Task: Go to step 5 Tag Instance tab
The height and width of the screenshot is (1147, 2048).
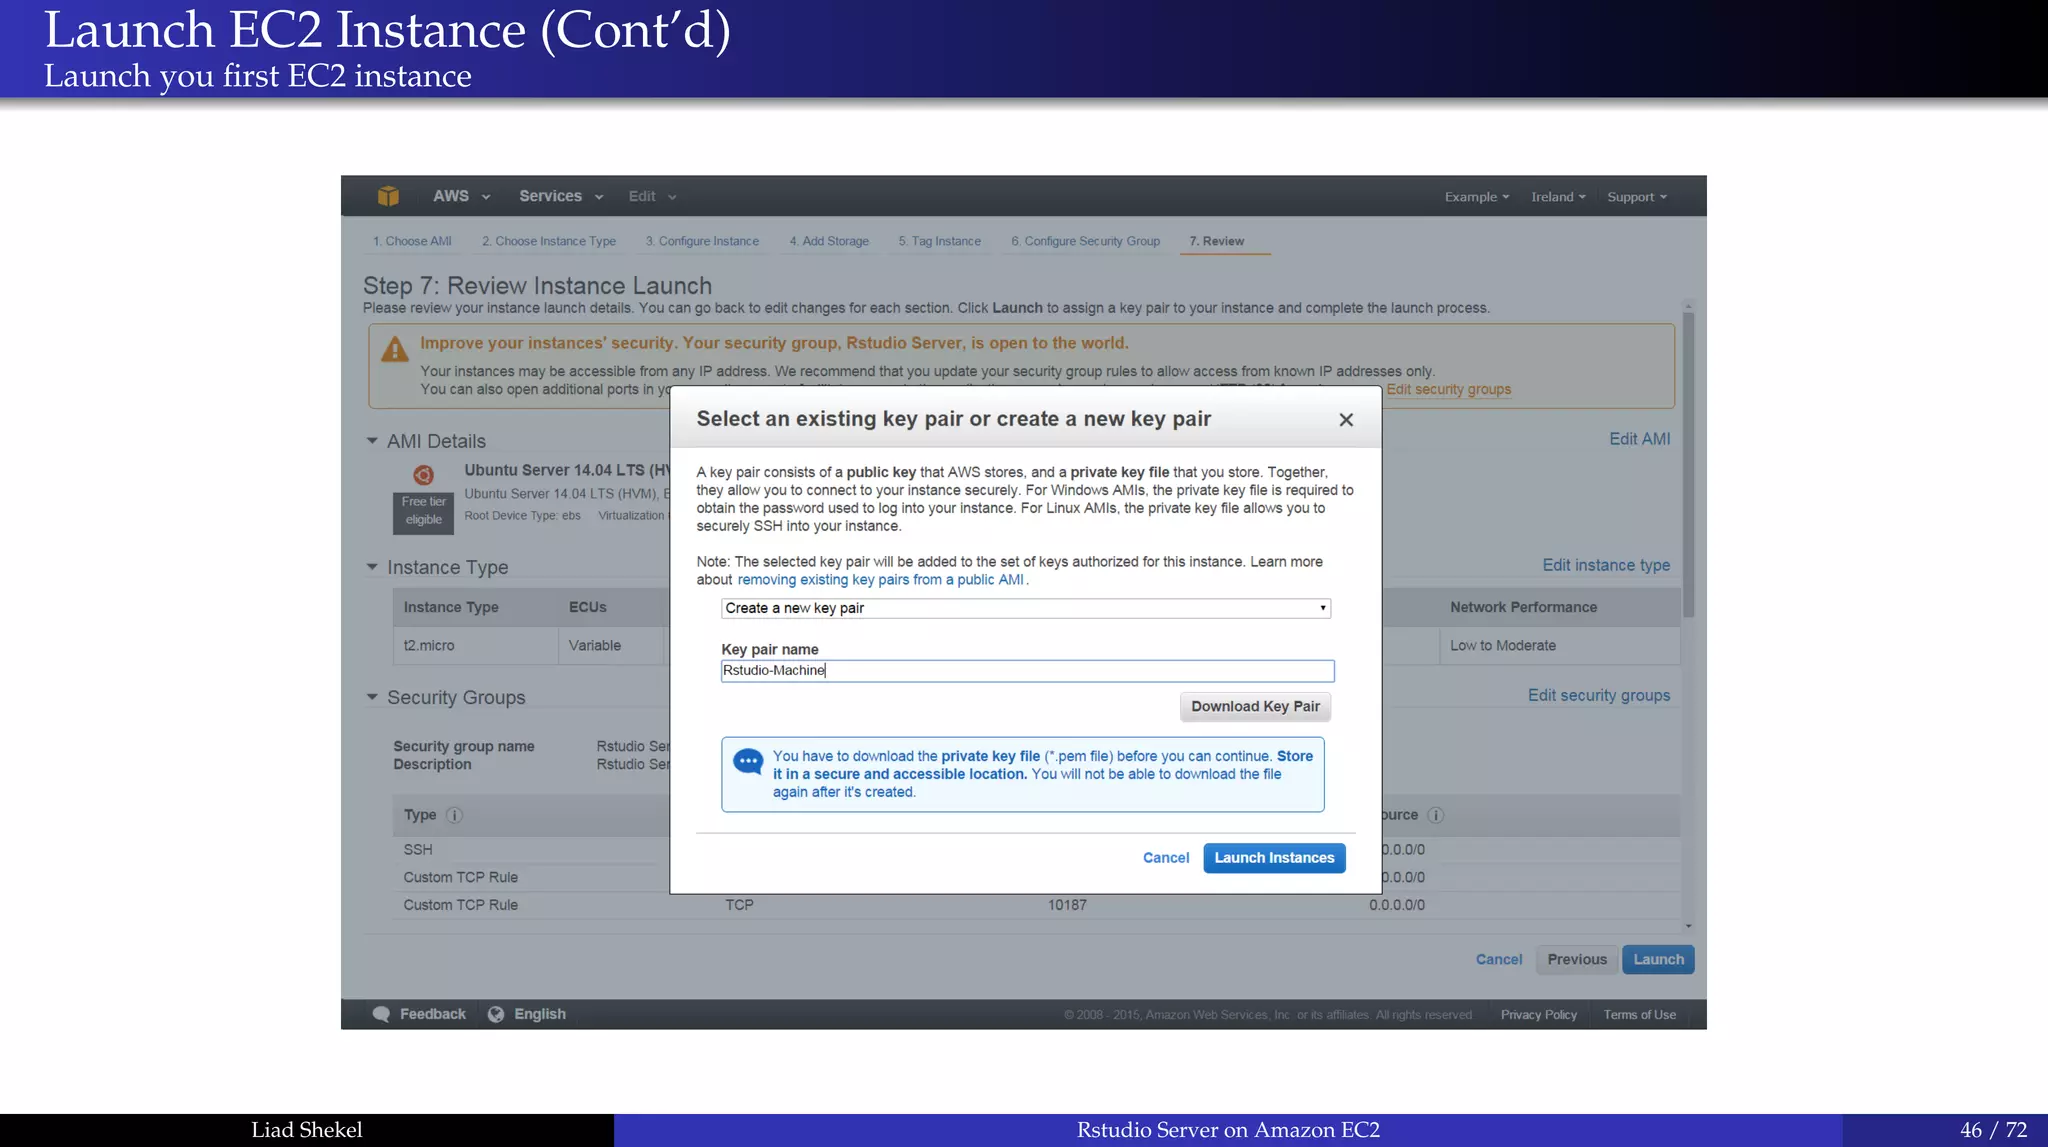Action: click(940, 241)
